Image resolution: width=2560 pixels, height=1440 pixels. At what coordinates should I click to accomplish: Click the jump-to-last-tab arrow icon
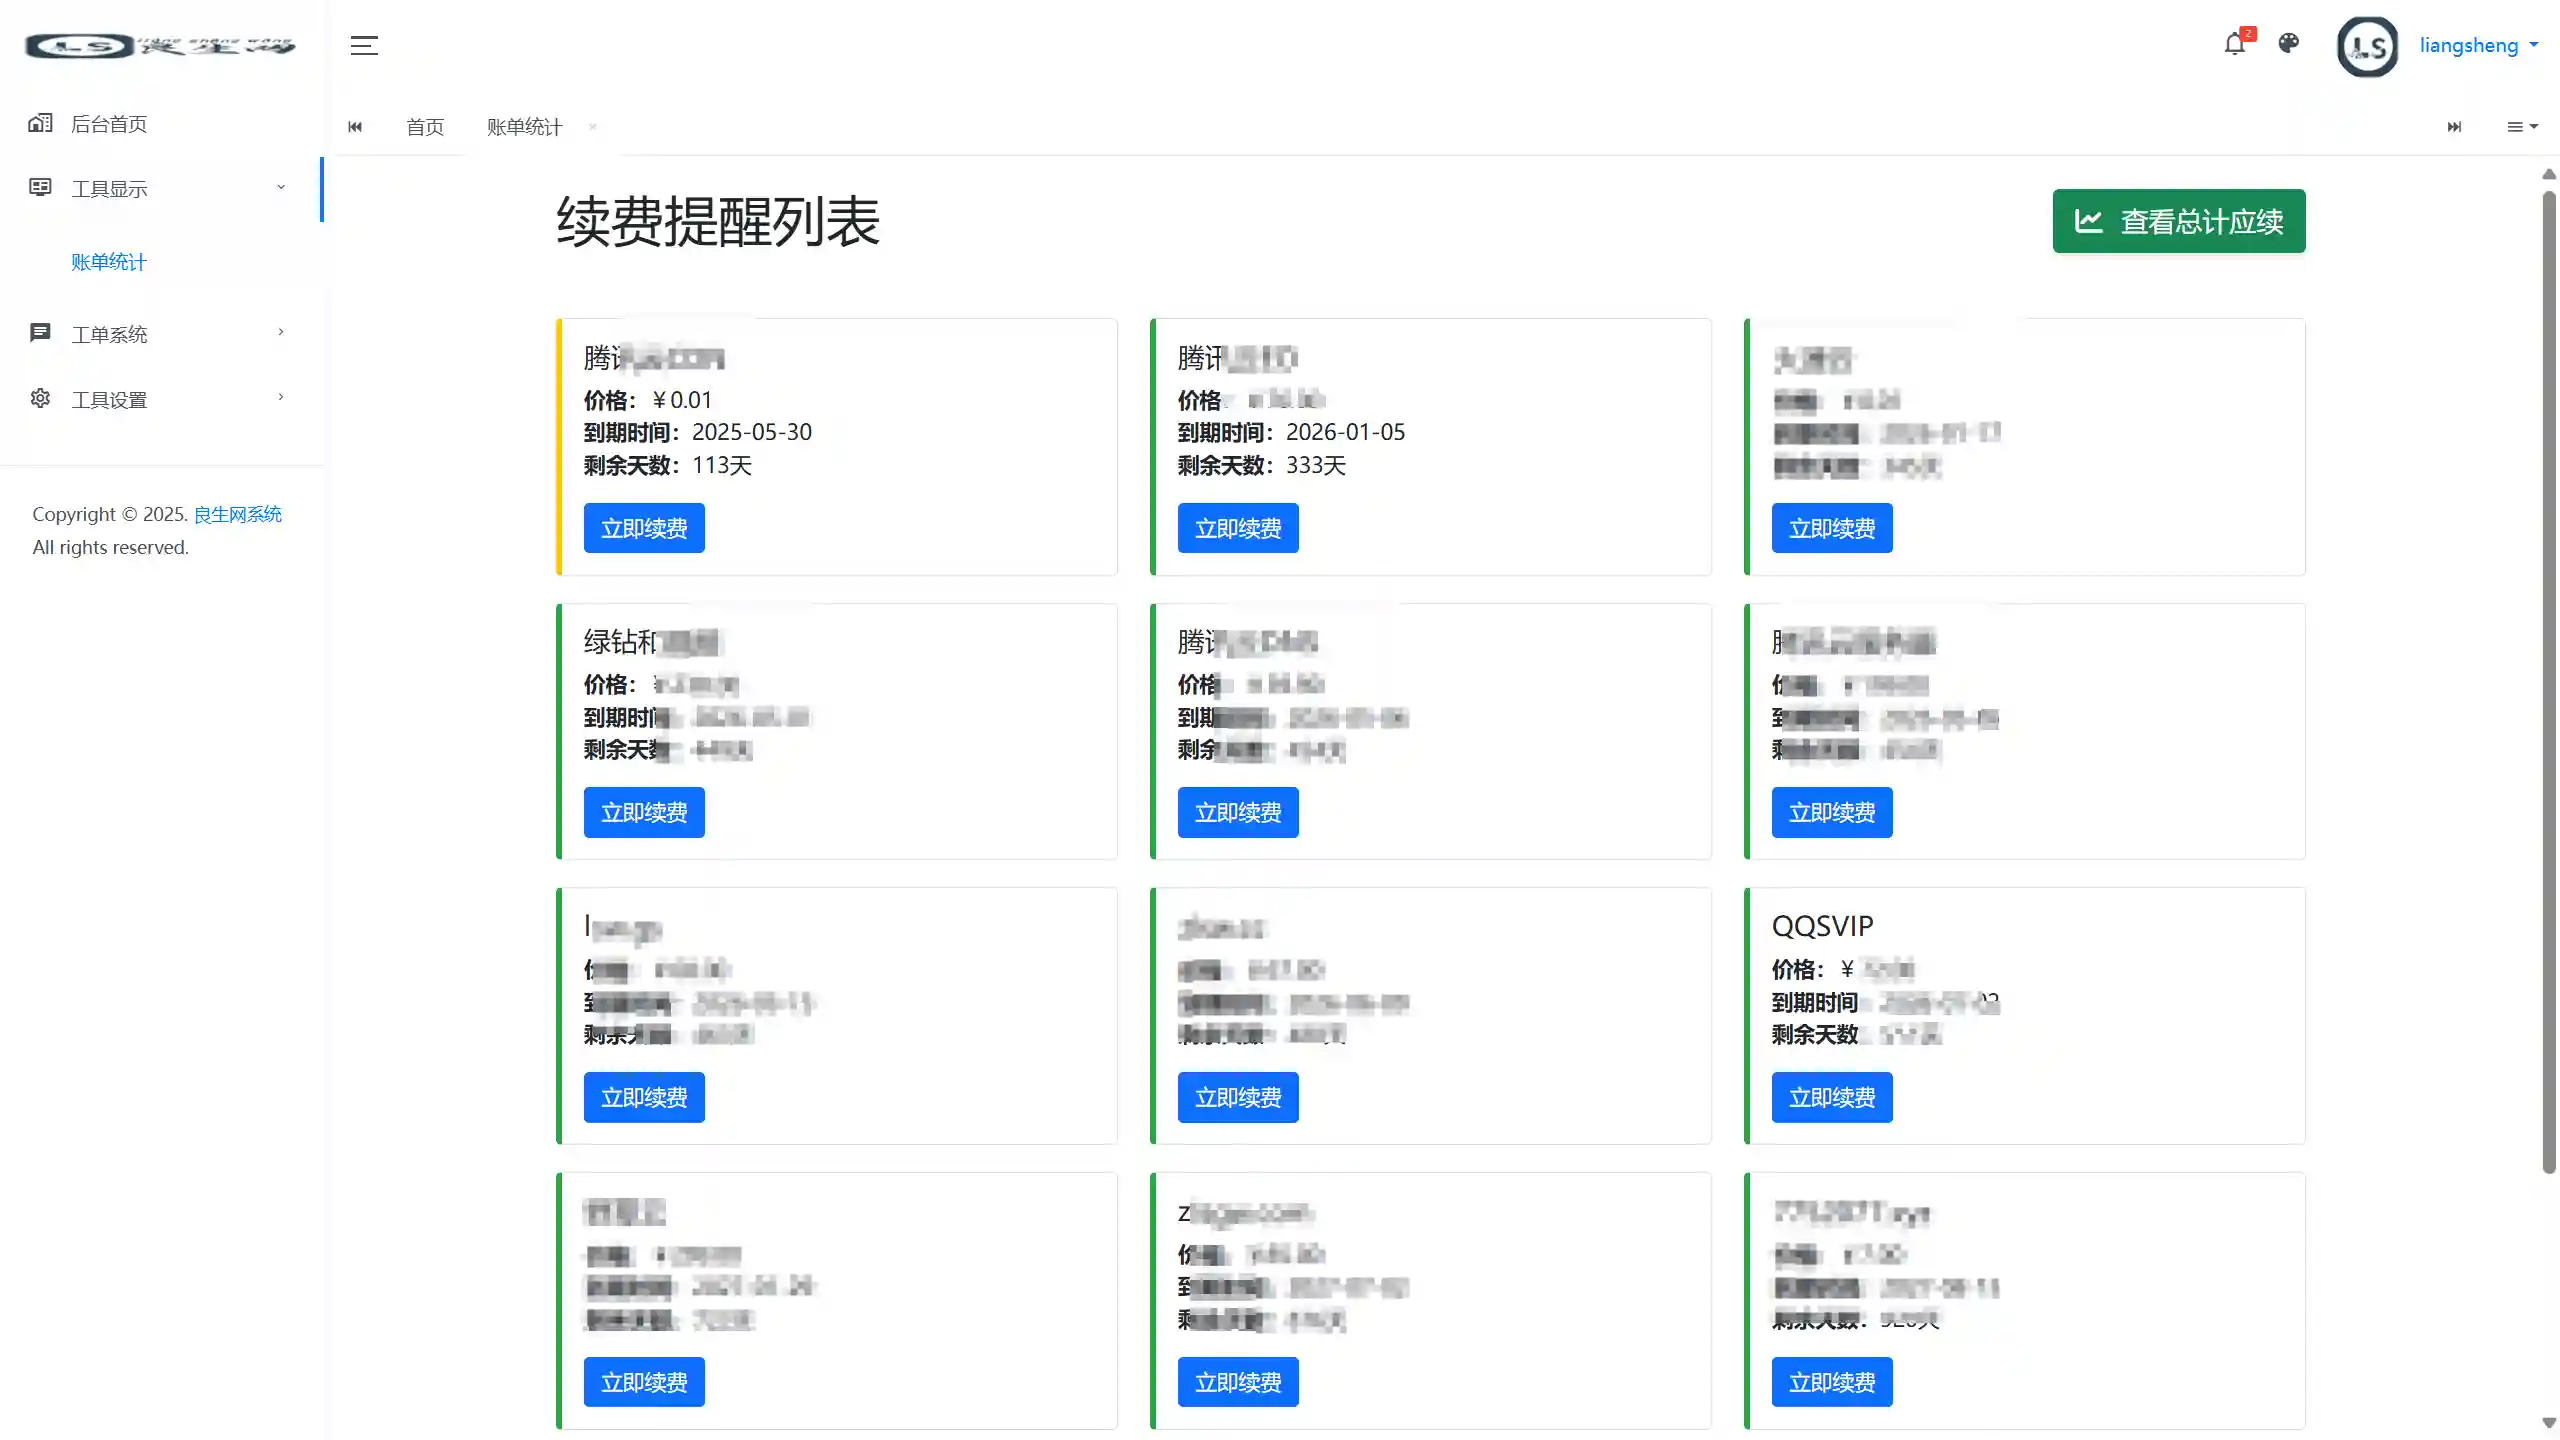click(x=2455, y=127)
